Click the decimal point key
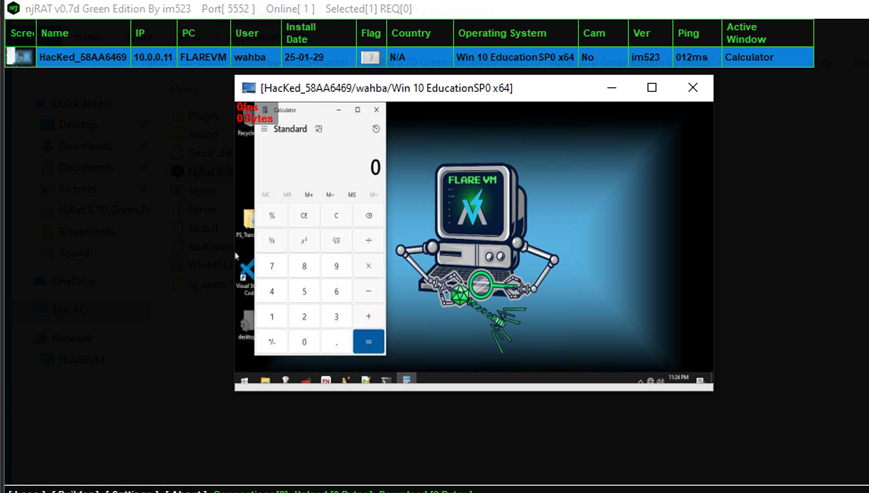This screenshot has height=493, width=869. 336,342
